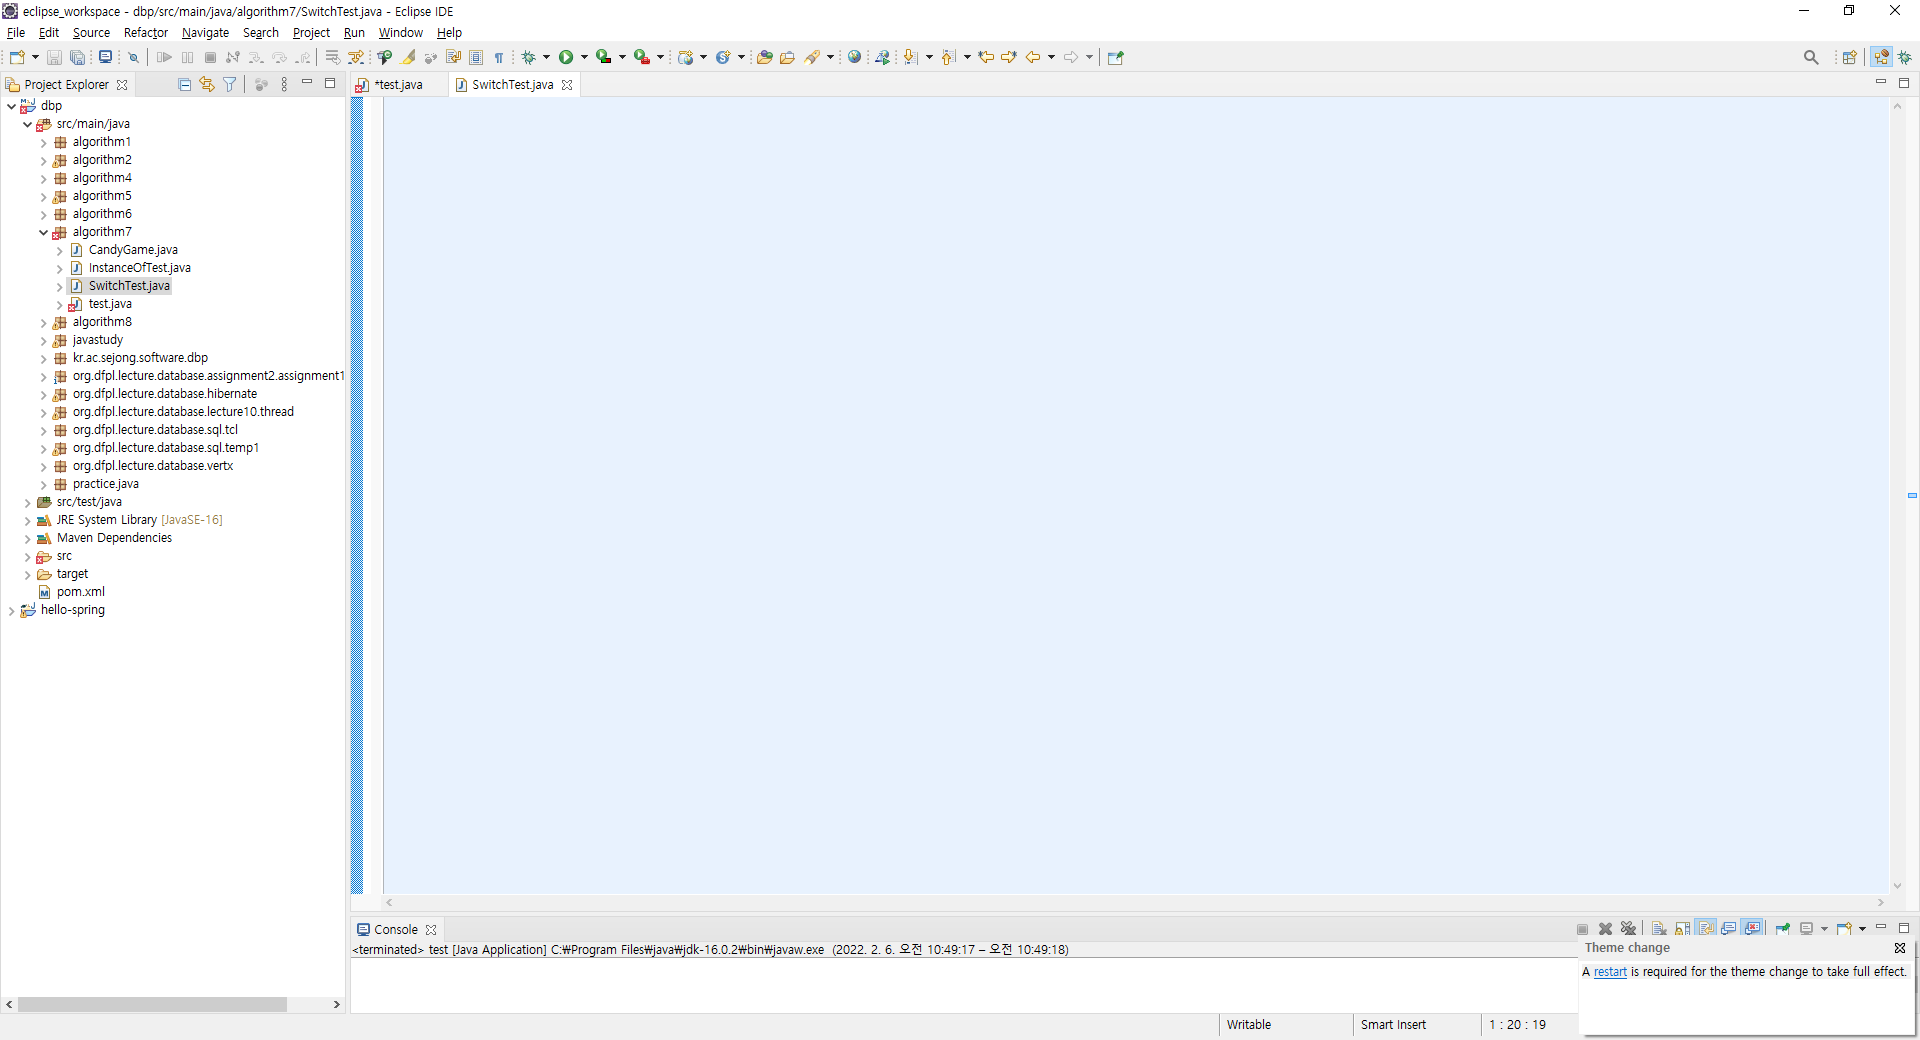Open the New wizard dropdown arrow
This screenshot has height=1040, width=1920.
pyautogui.click(x=35, y=57)
